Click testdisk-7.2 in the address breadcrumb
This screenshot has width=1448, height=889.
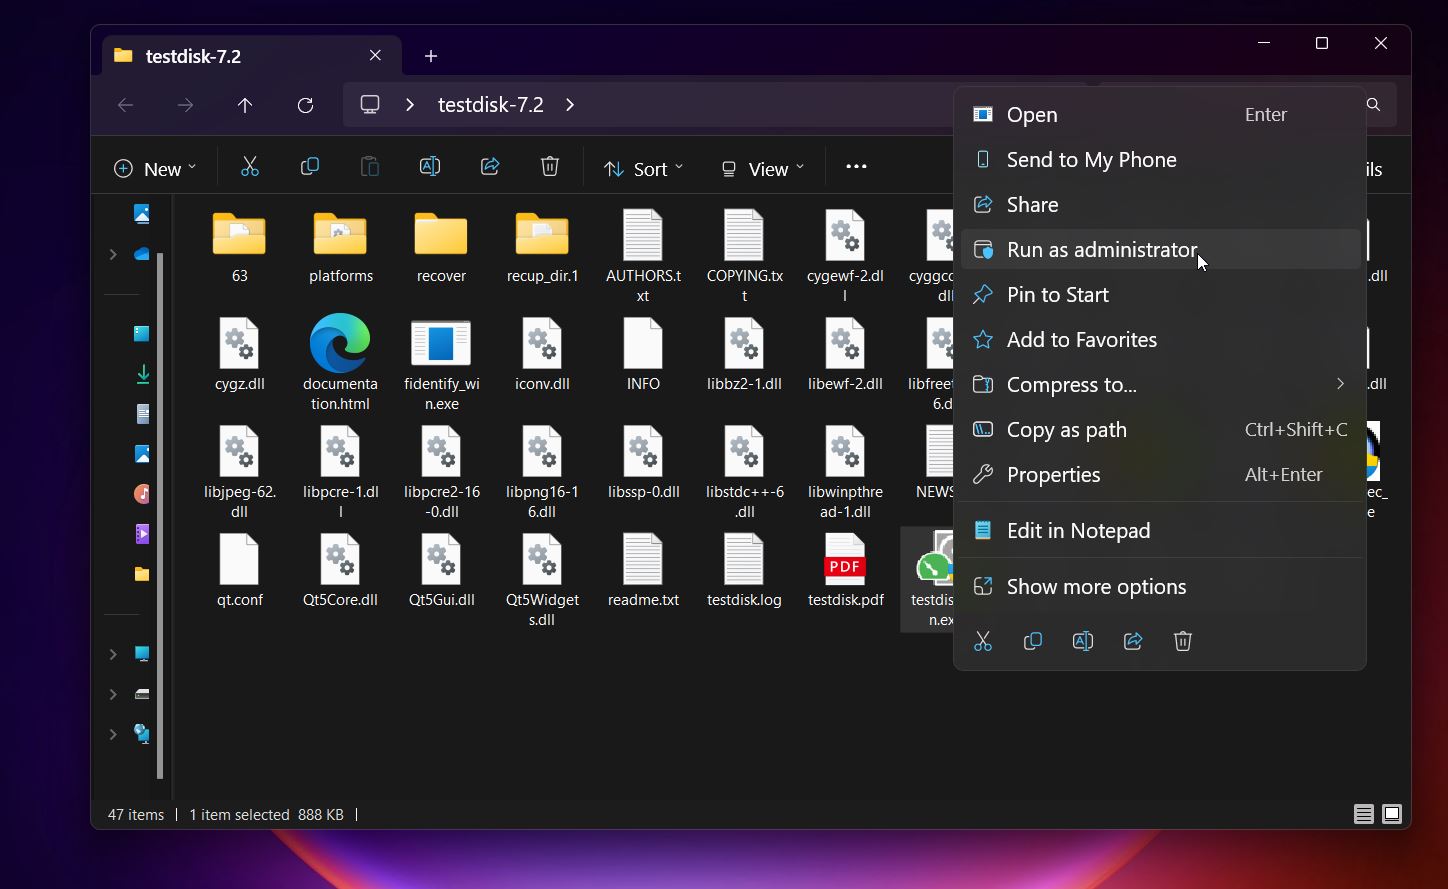pos(491,105)
